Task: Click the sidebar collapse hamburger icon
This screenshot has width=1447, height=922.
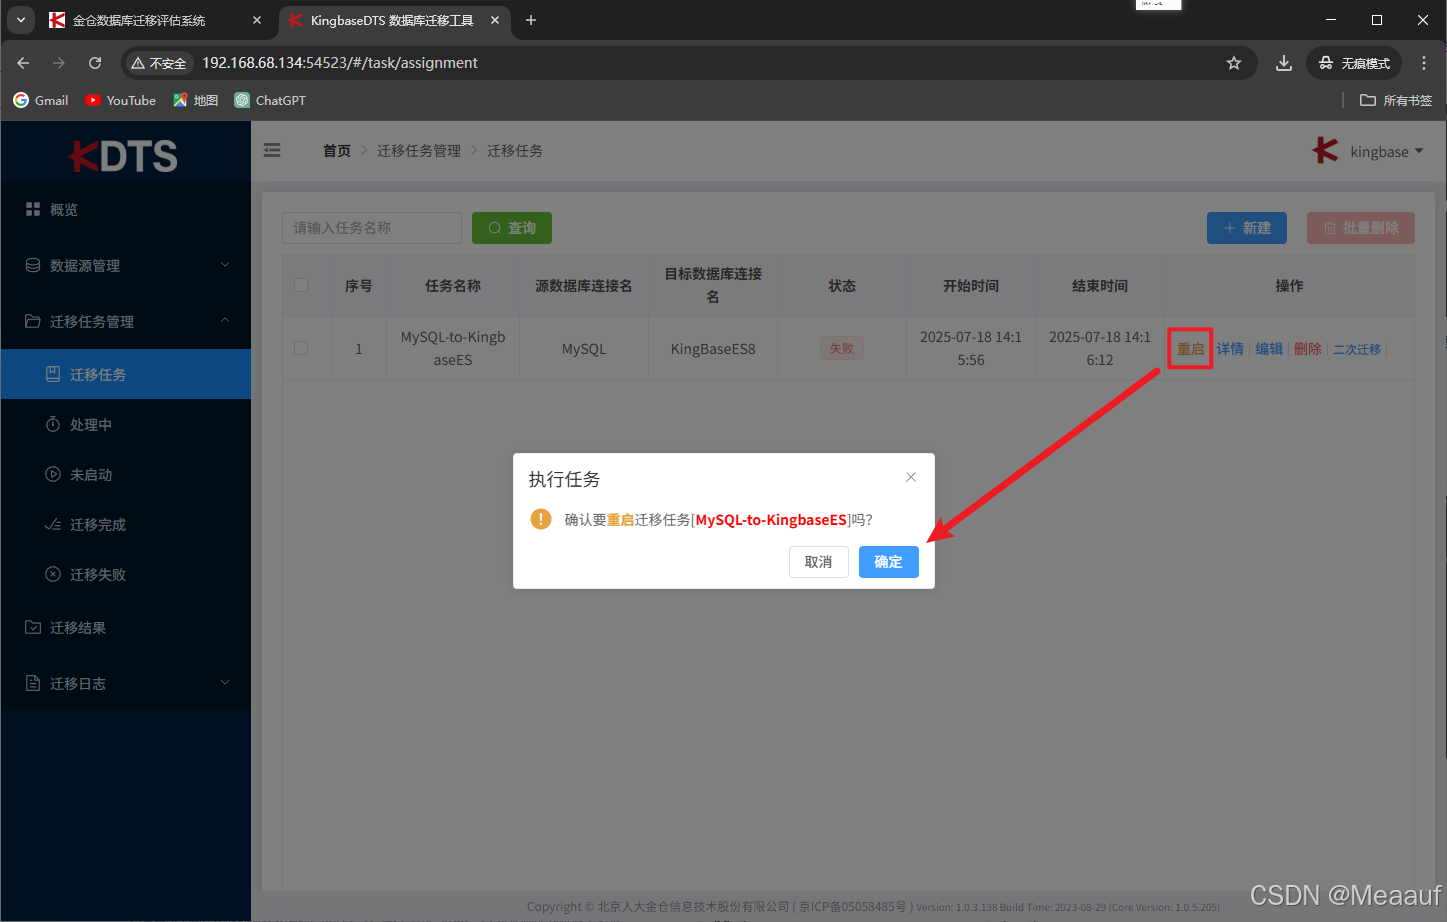Action: pos(272,150)
